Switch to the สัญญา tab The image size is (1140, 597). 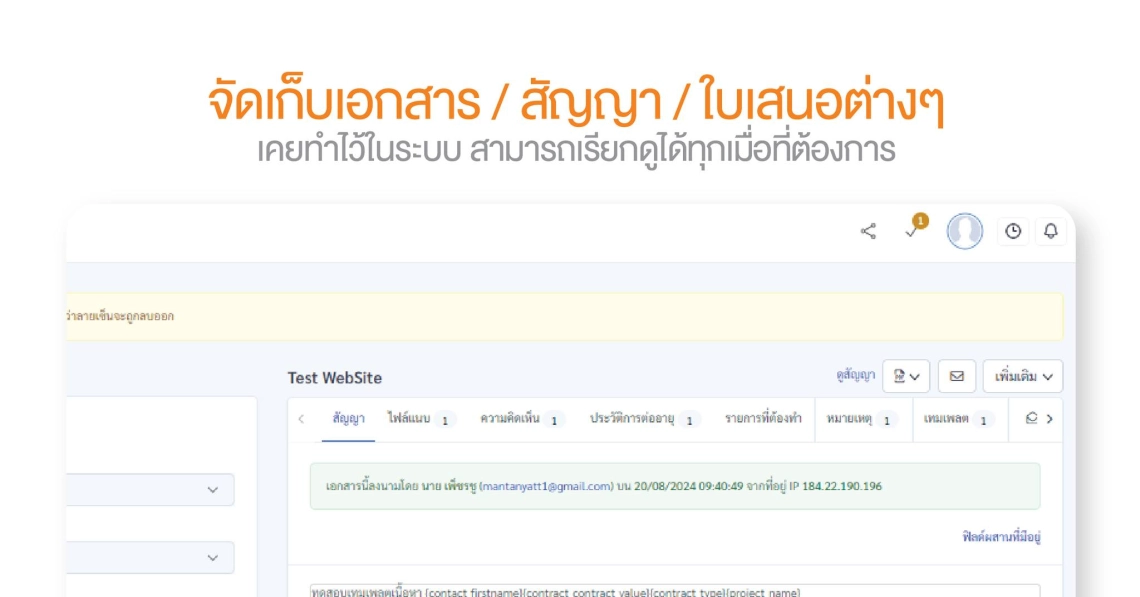coord(348,419)
